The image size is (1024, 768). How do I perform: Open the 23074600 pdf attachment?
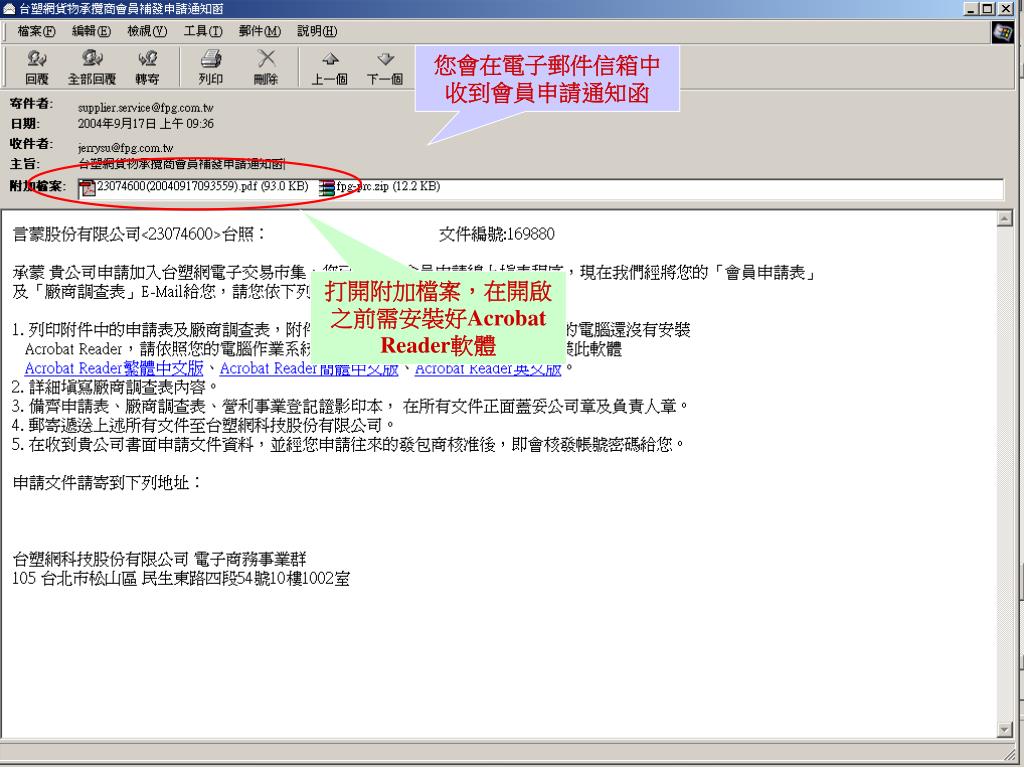[x=195, y=187]
